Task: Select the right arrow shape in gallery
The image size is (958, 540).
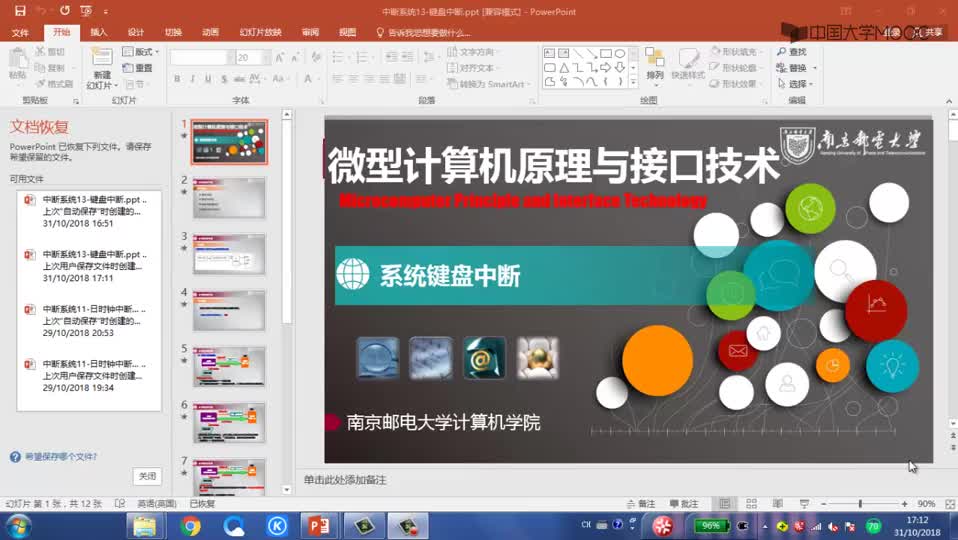Action: 605,67
